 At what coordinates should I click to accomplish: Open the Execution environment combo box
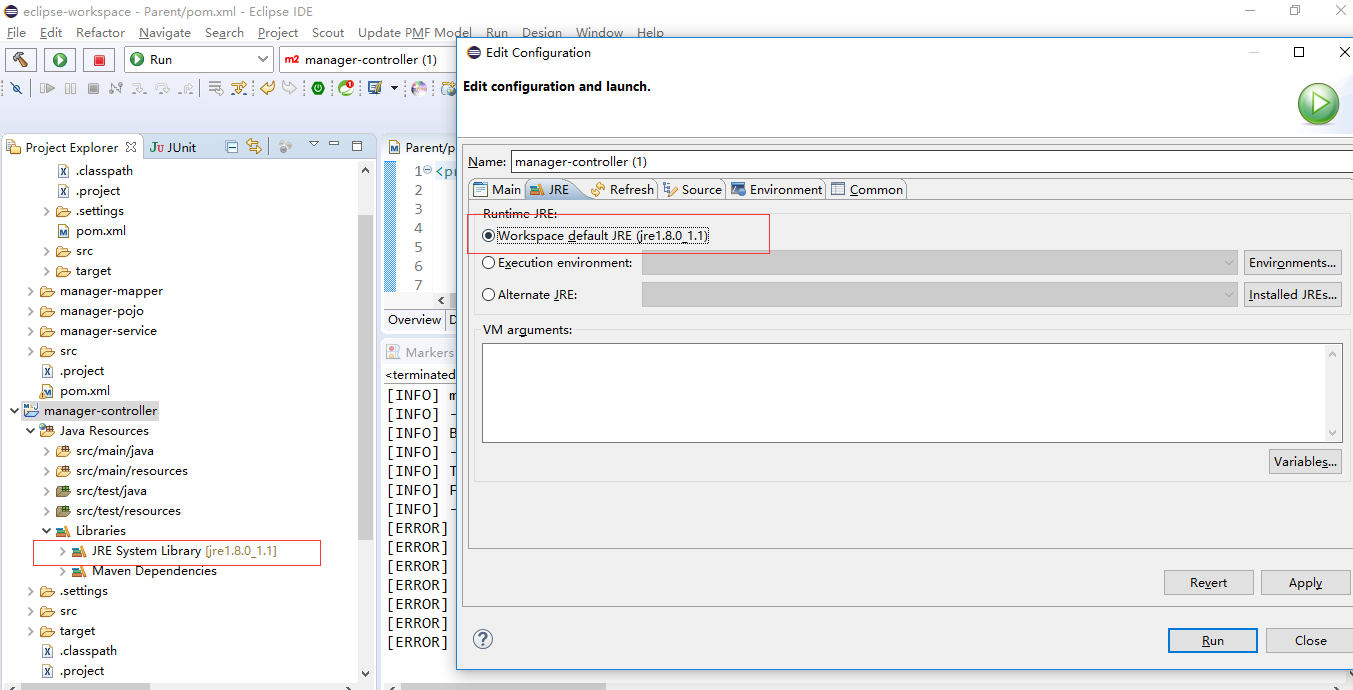[940, 263]
